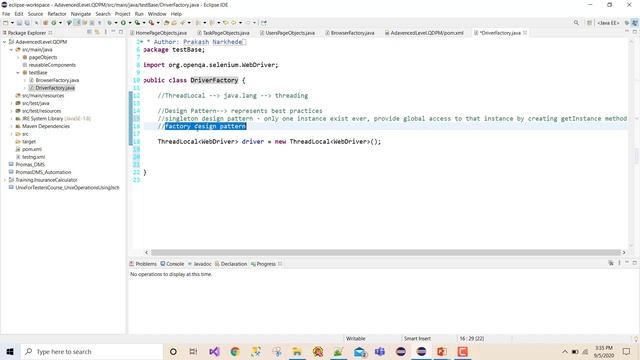
Task: Click the Save All toolbar icon
Action: tap(27, 23)
